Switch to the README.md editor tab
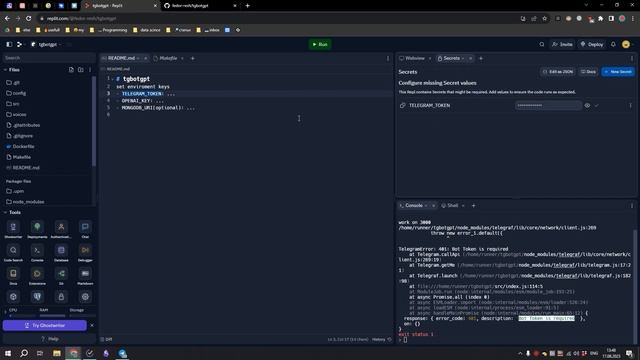This screenshot has height=360, width=640. pos(121,58)
